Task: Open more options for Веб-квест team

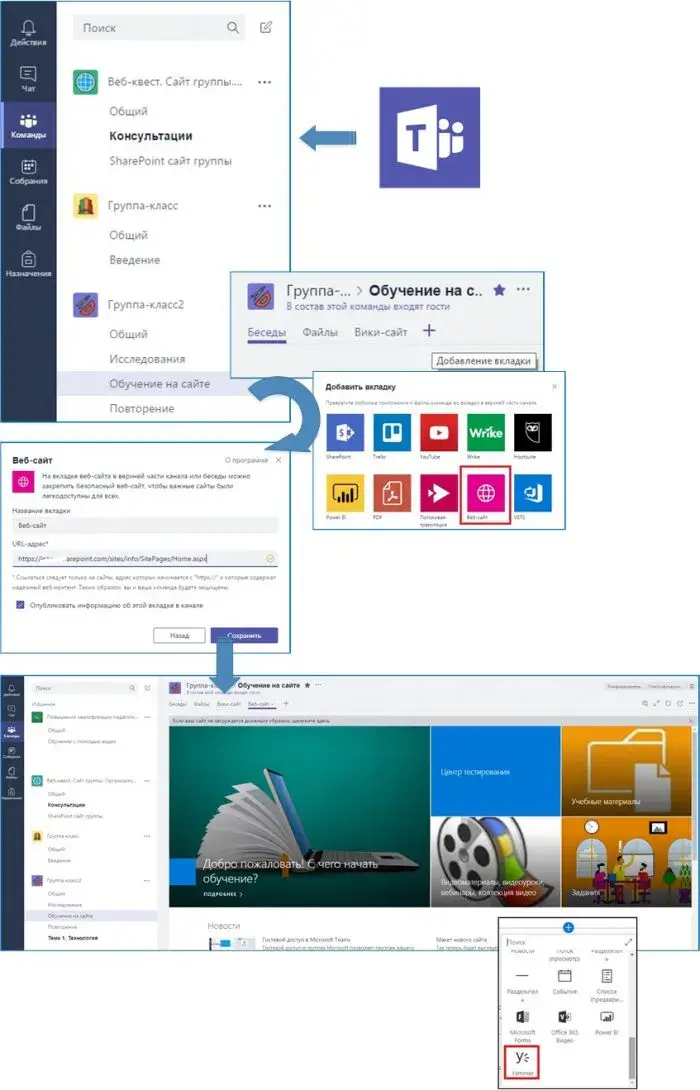Action: click(x=264, y=83)
